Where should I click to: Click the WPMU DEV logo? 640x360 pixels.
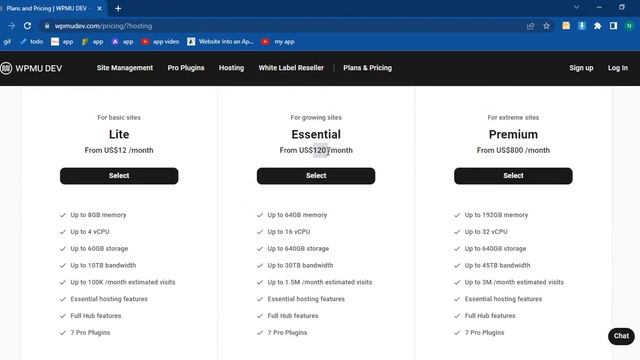31,68
